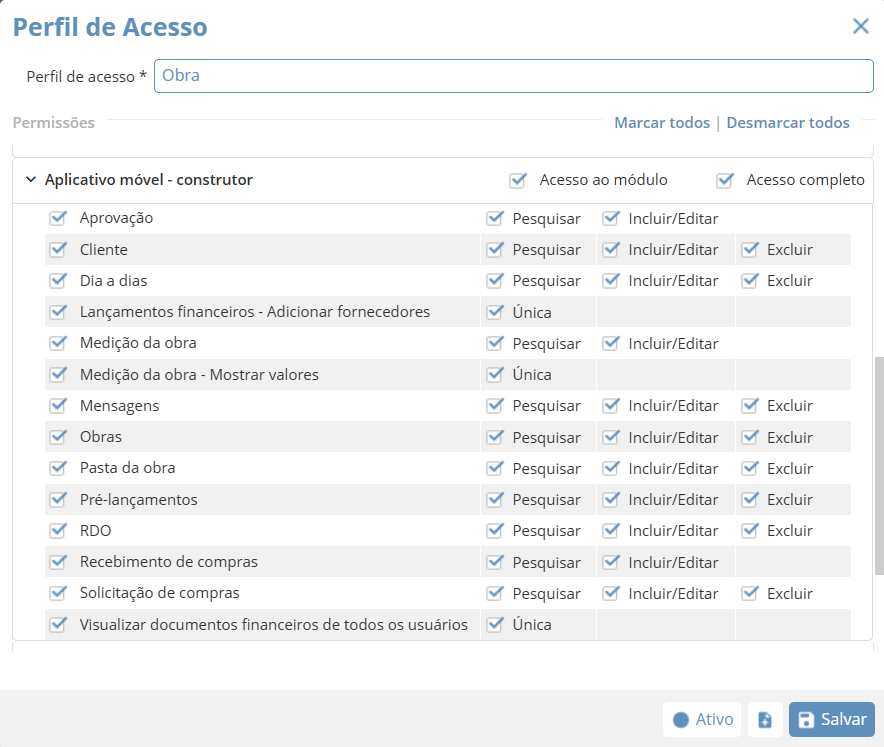Save the access profile with Salvar
The image size is (884, 747).
coord(831,720)
